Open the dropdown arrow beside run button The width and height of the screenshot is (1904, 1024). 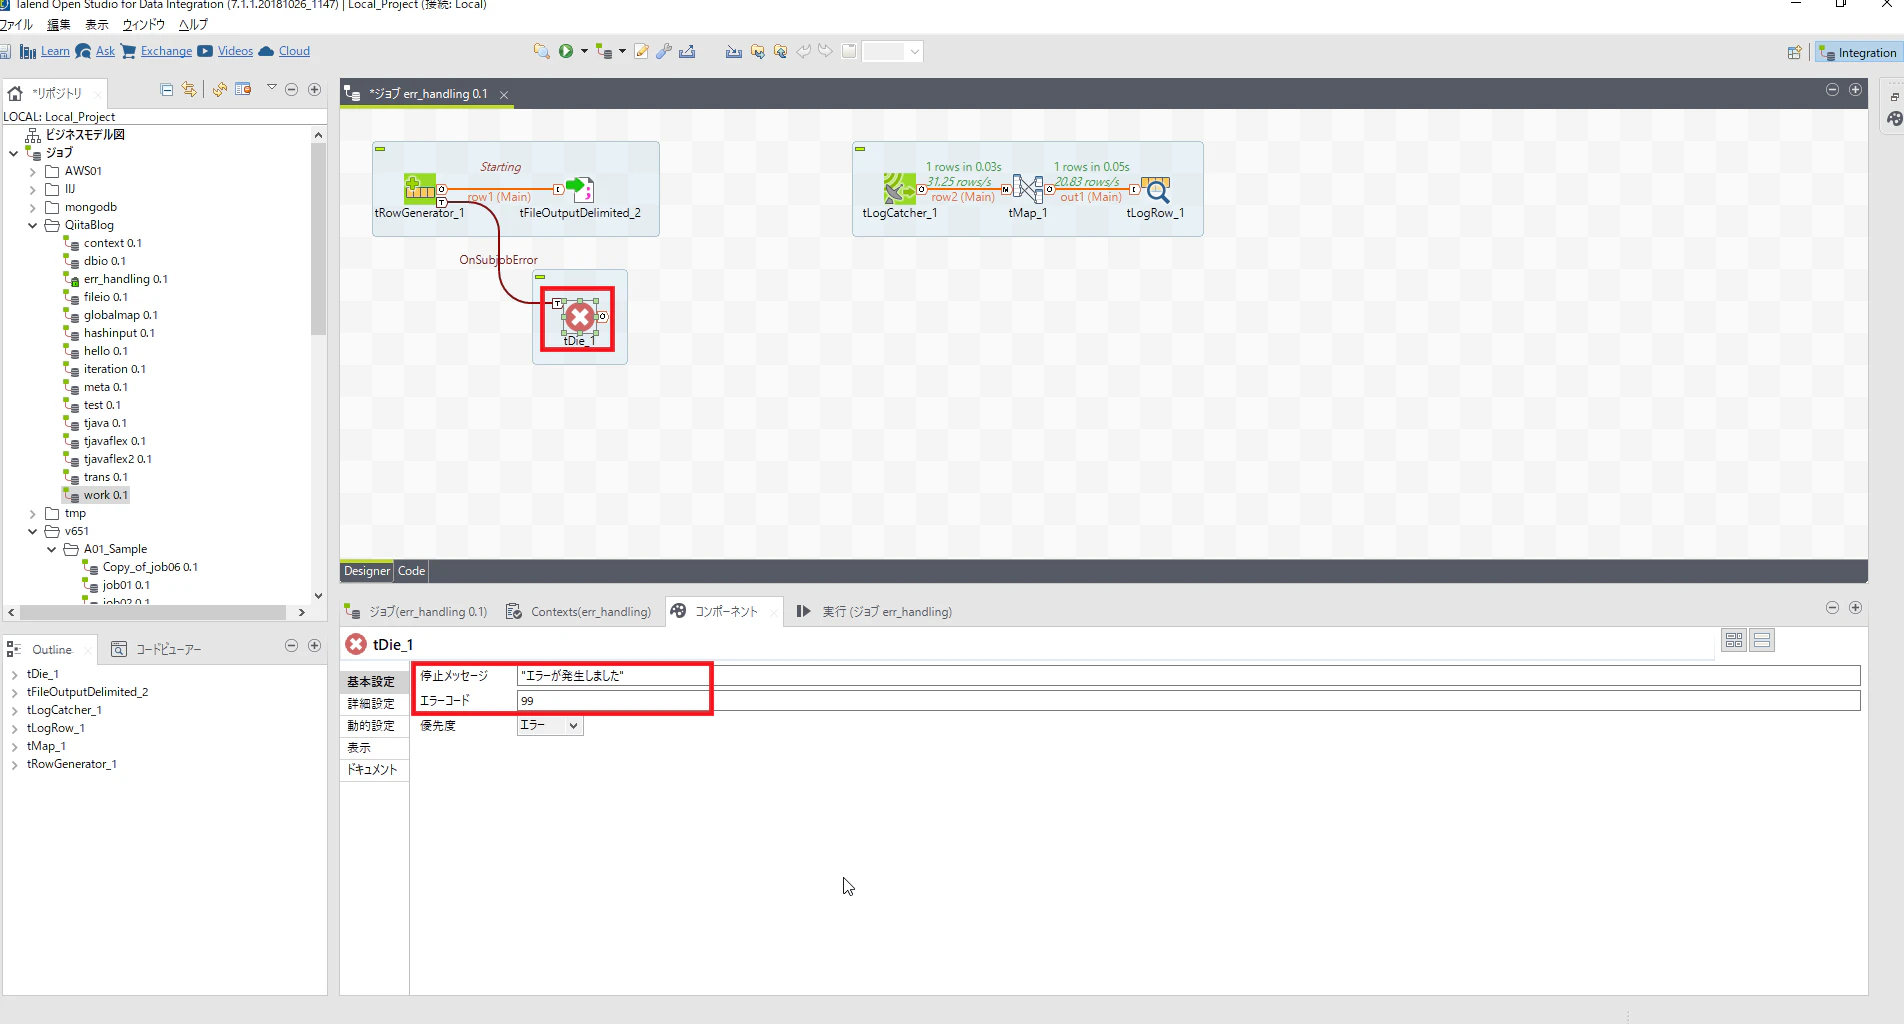(x=584, y=51)
